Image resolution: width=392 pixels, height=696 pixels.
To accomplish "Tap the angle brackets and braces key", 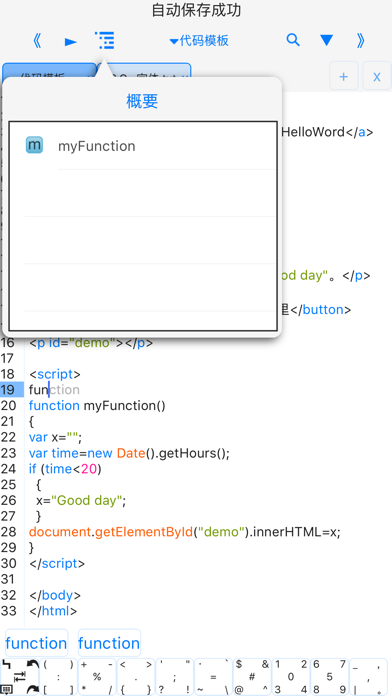I will coord(136,677).
